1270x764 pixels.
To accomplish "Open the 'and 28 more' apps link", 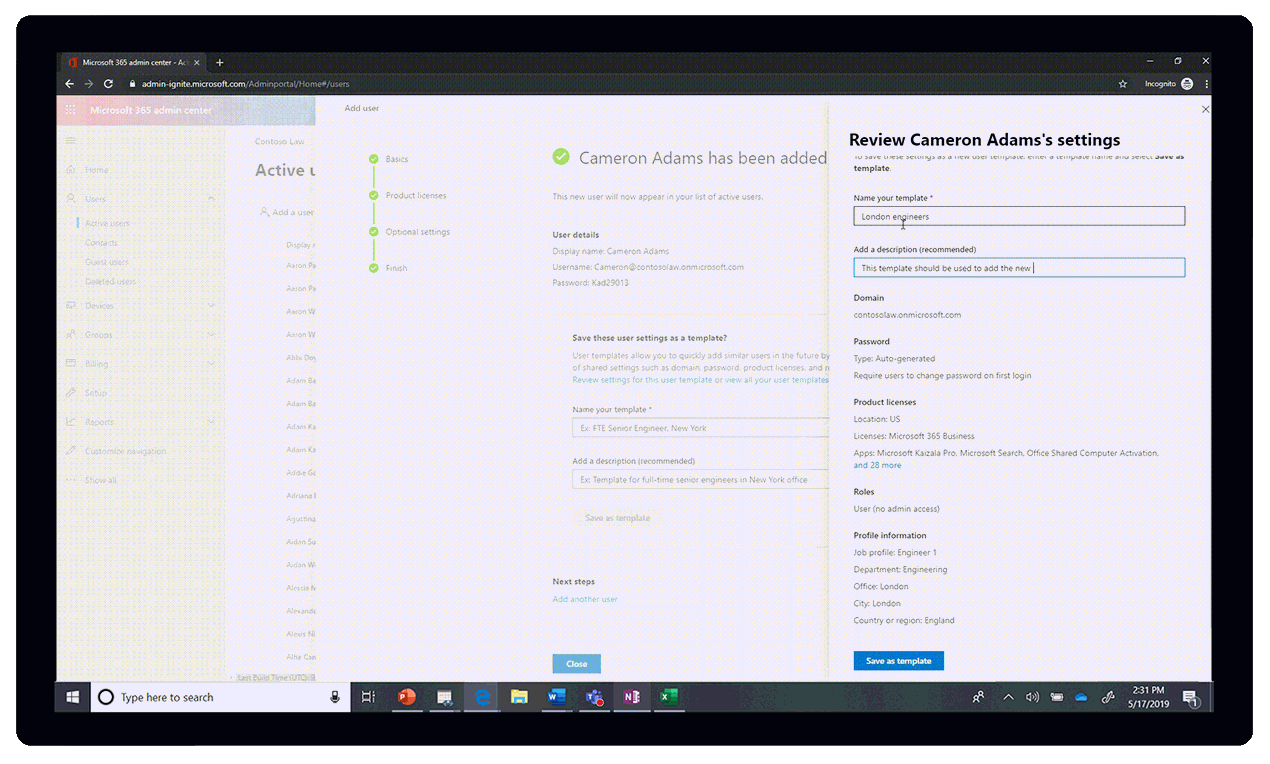I will point(877,465).
